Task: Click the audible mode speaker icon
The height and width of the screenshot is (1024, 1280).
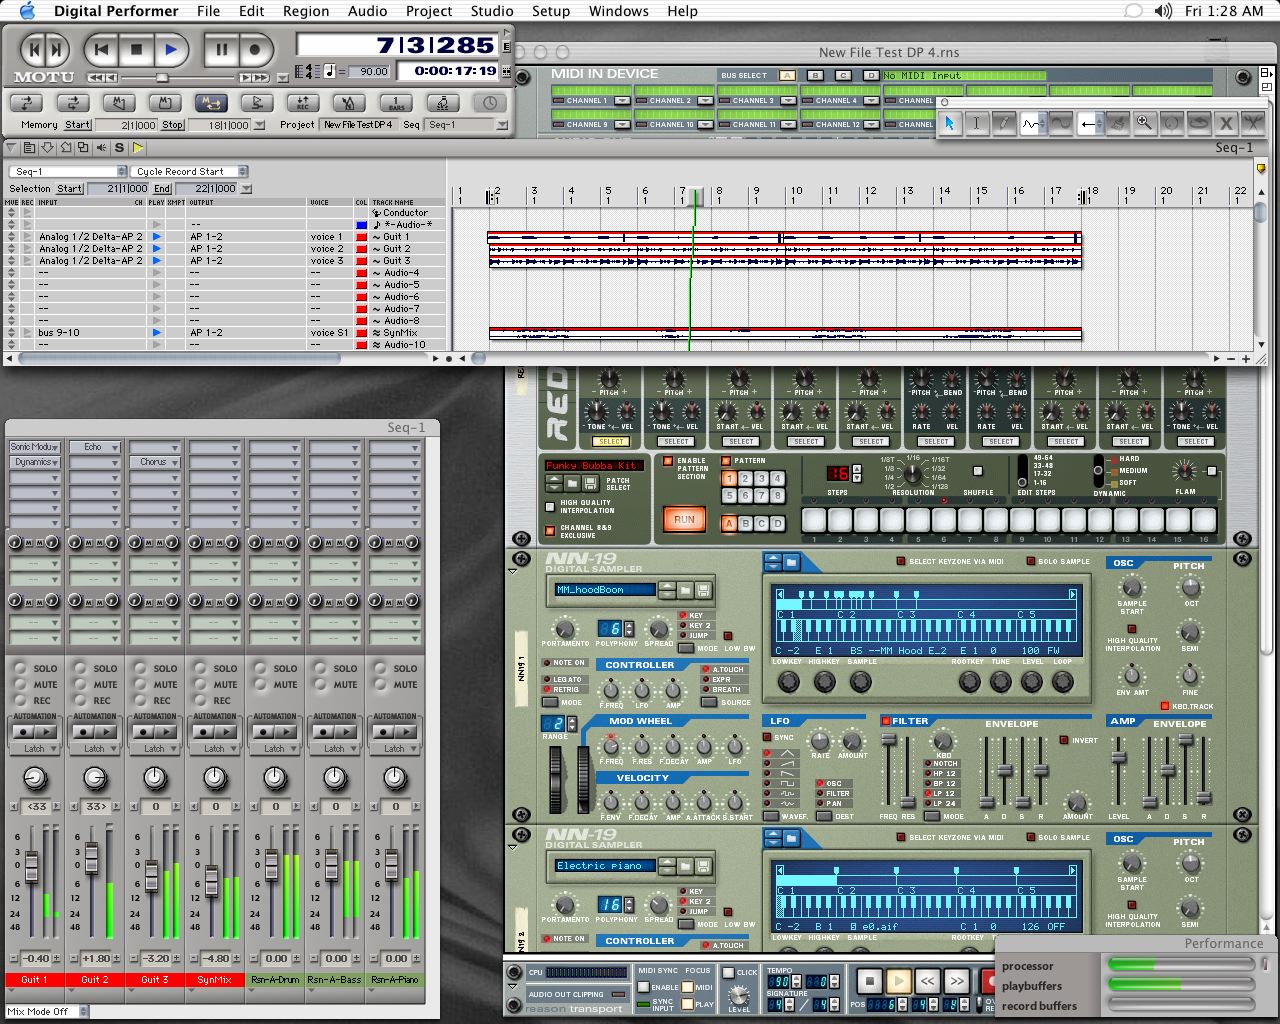Action: click(102, 148)
